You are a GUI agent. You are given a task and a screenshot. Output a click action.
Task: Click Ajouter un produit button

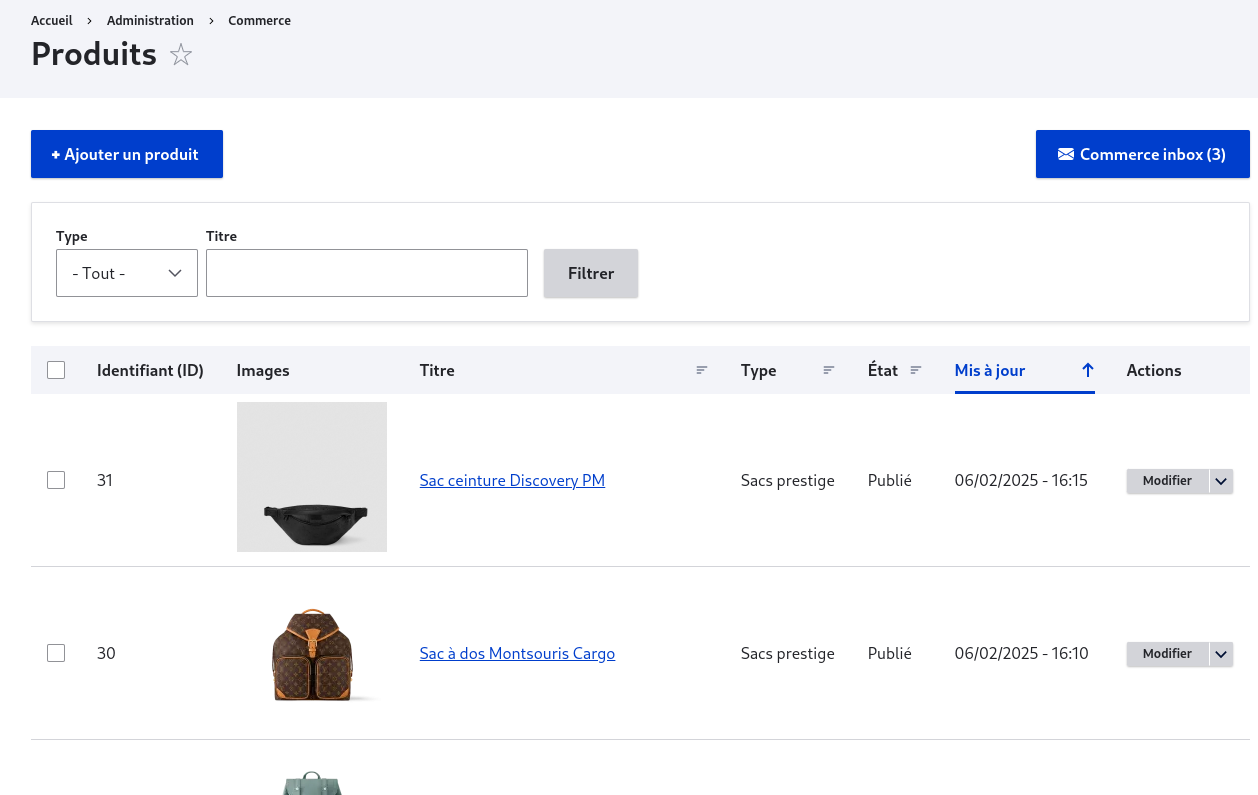[x=127, y=154]
